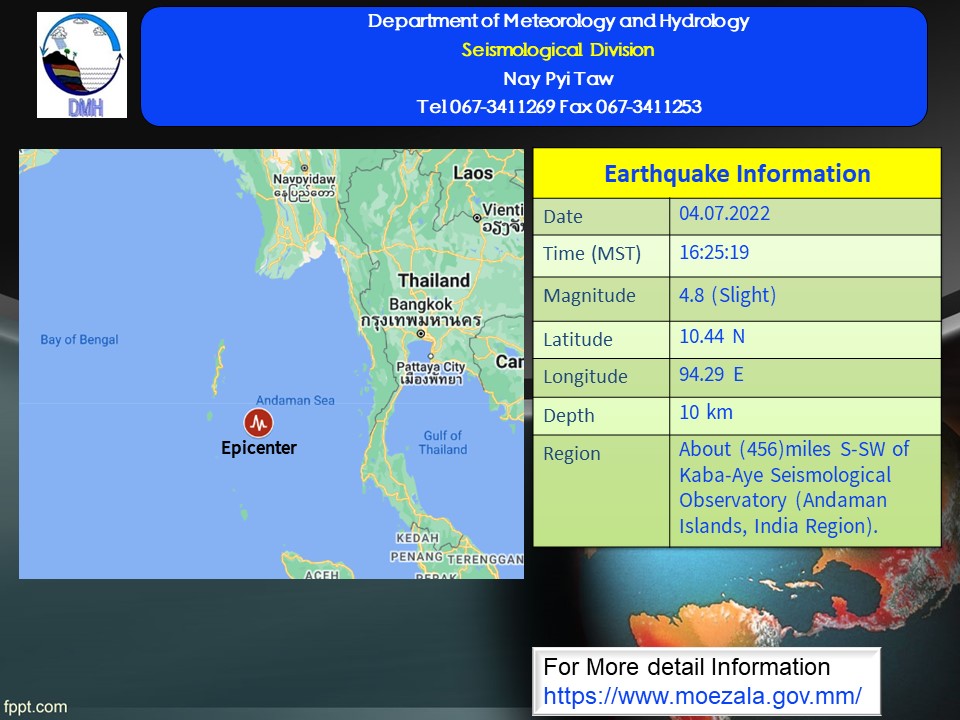Click the 'Bangkok' city label on map

coord(421,304)
